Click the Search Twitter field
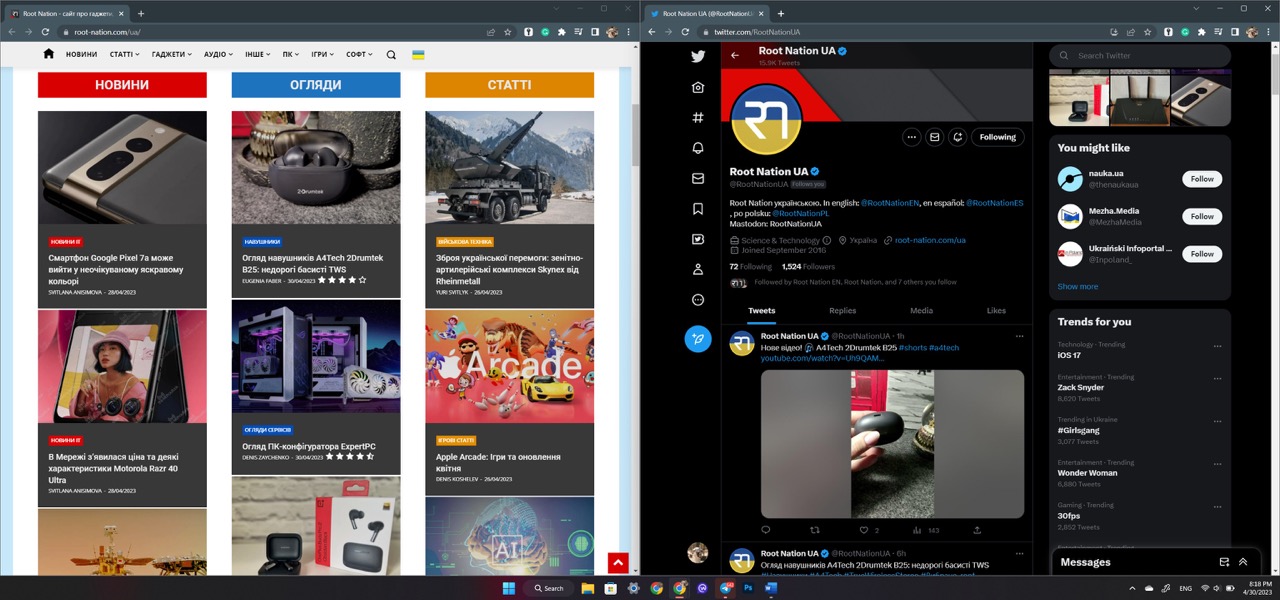The image size is (1280, 600). (x=1140, y=55)
